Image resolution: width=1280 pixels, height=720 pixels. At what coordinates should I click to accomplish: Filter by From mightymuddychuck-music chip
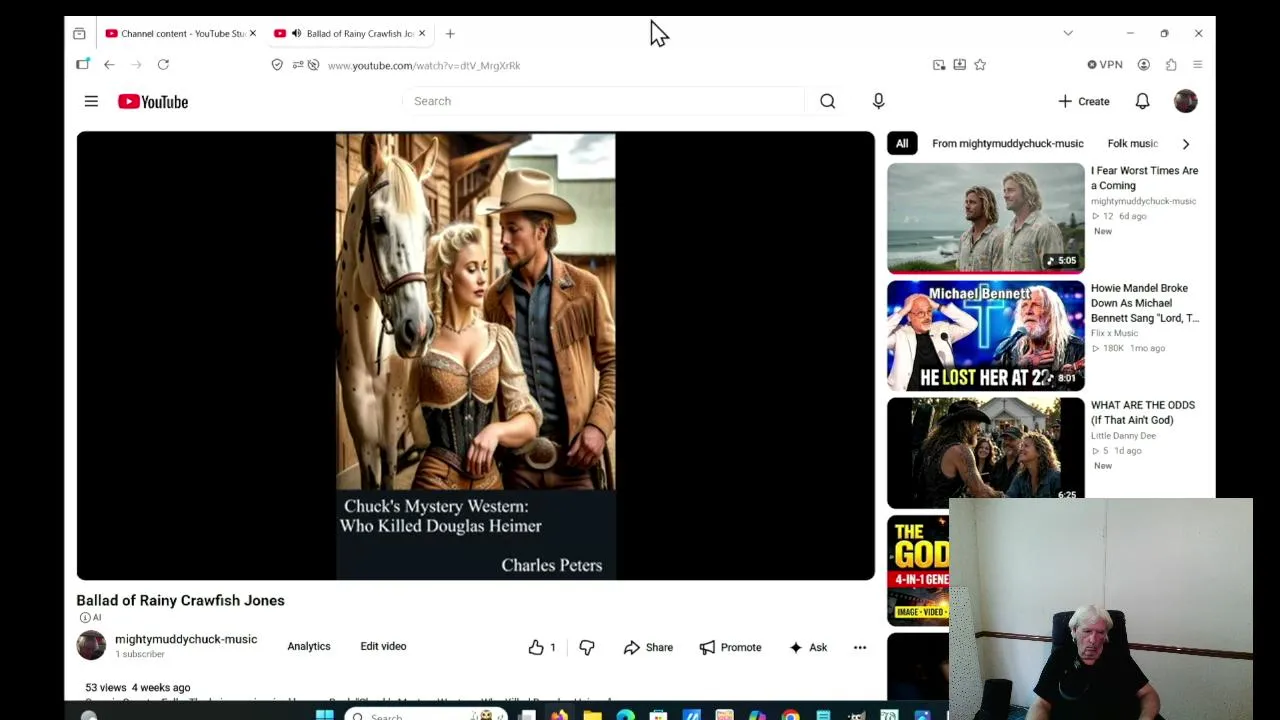click(1007, 144)
